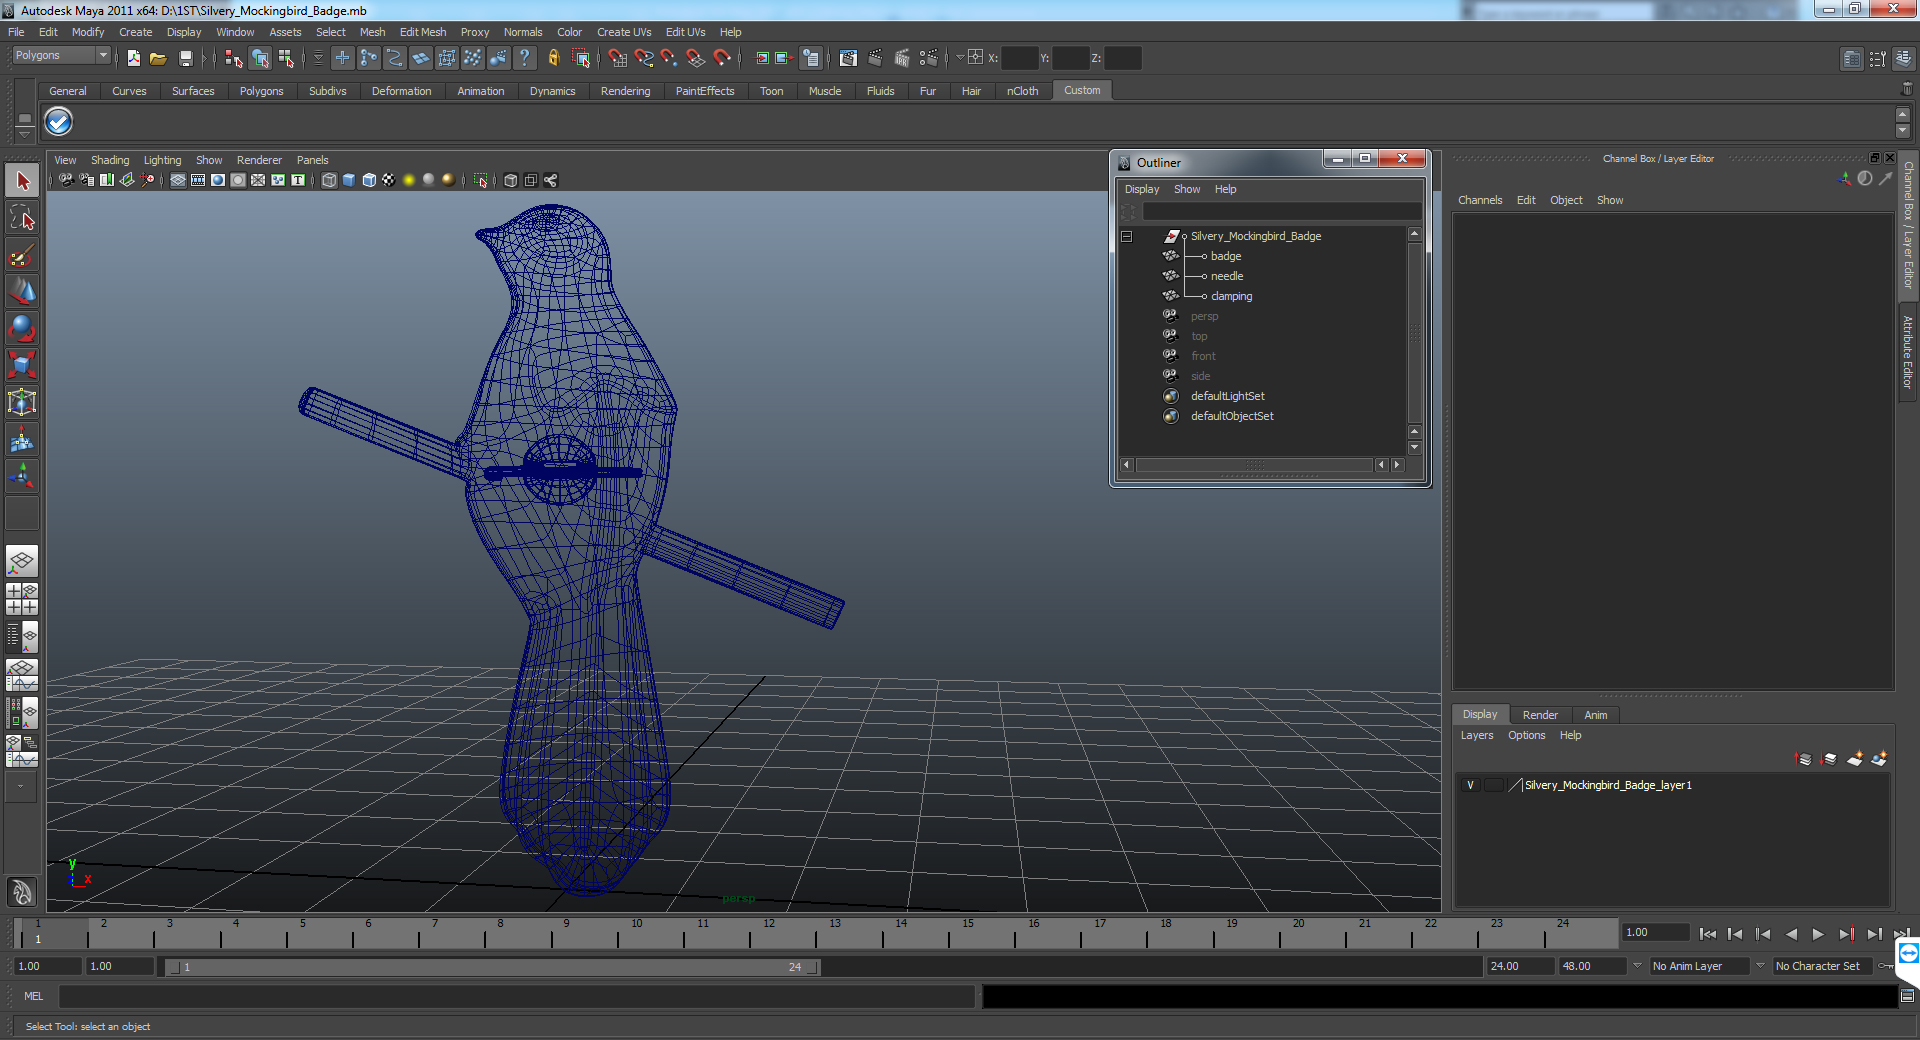This screenshot has width=1920, height=1040.
Task: Click play backwards button
Action: coord(1791,934)
